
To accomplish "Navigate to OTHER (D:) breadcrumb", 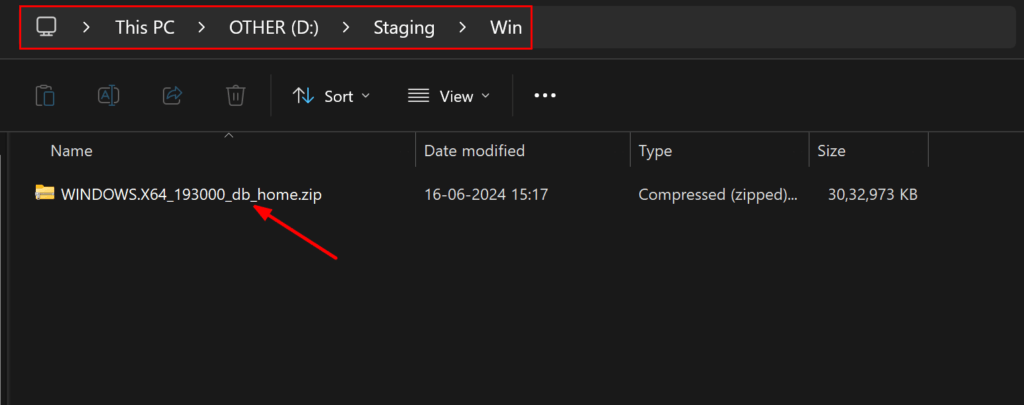I will (274, 27).
